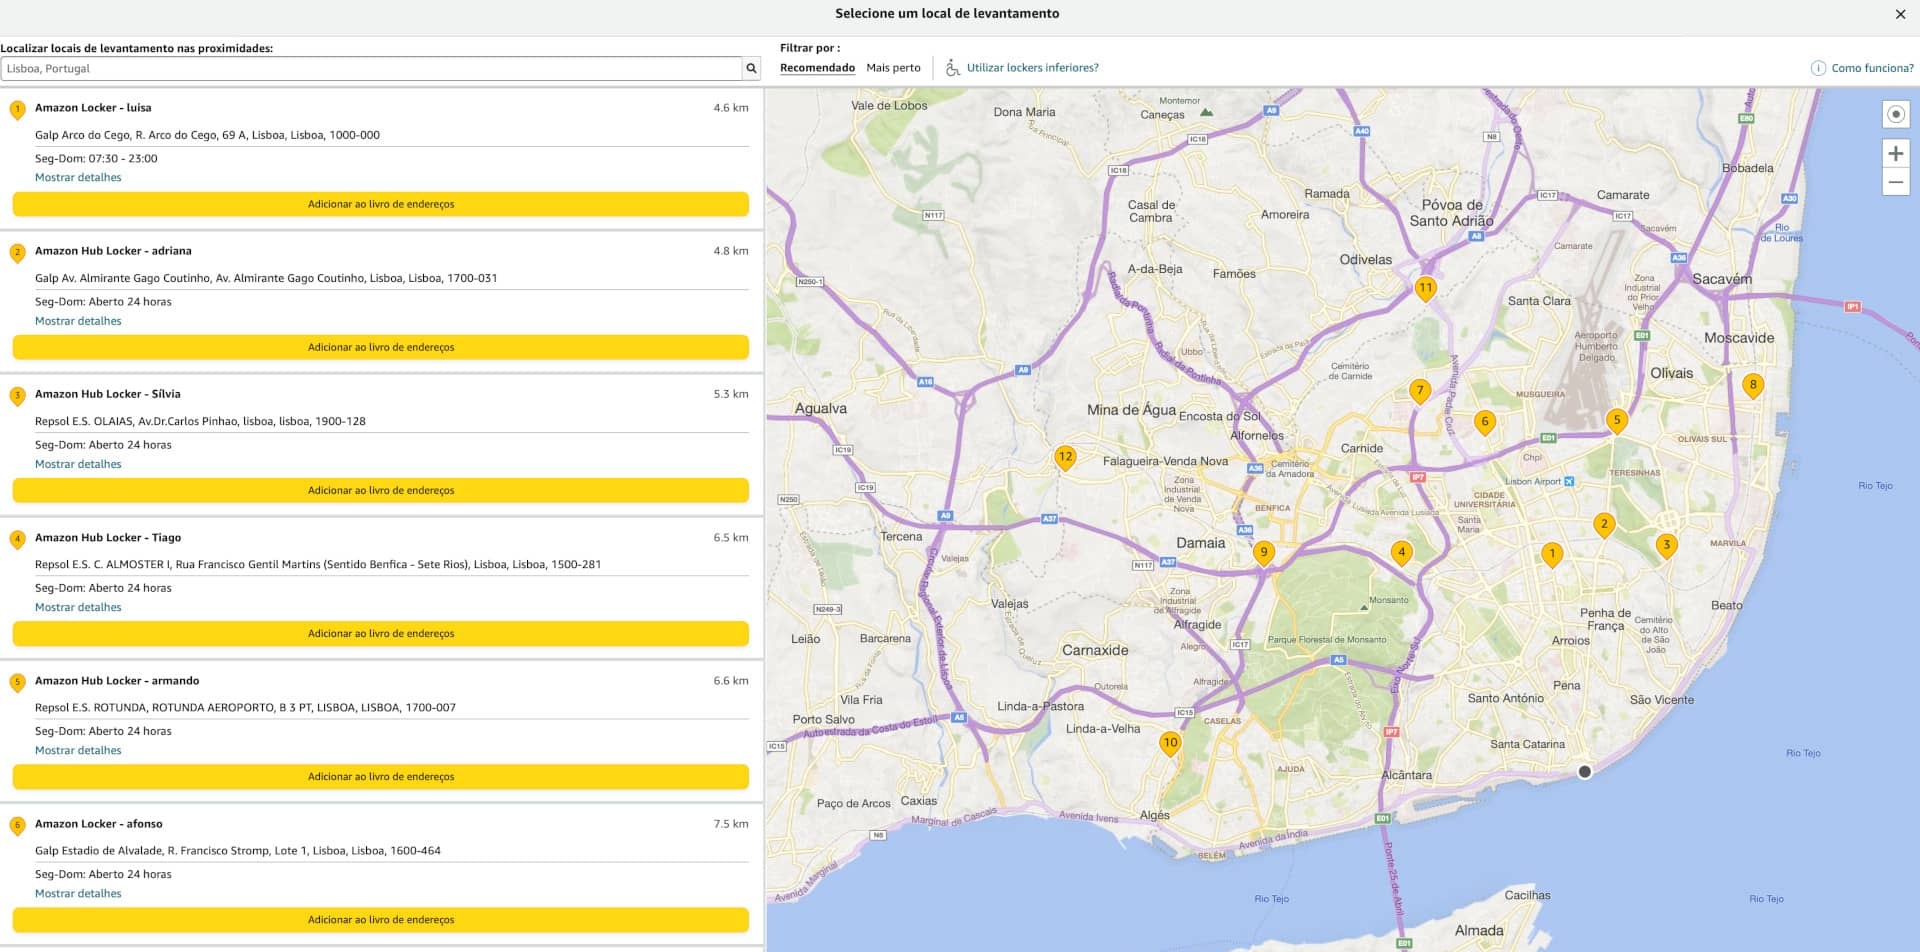Show details for Amazon Locker luisa

click(78, 178)
